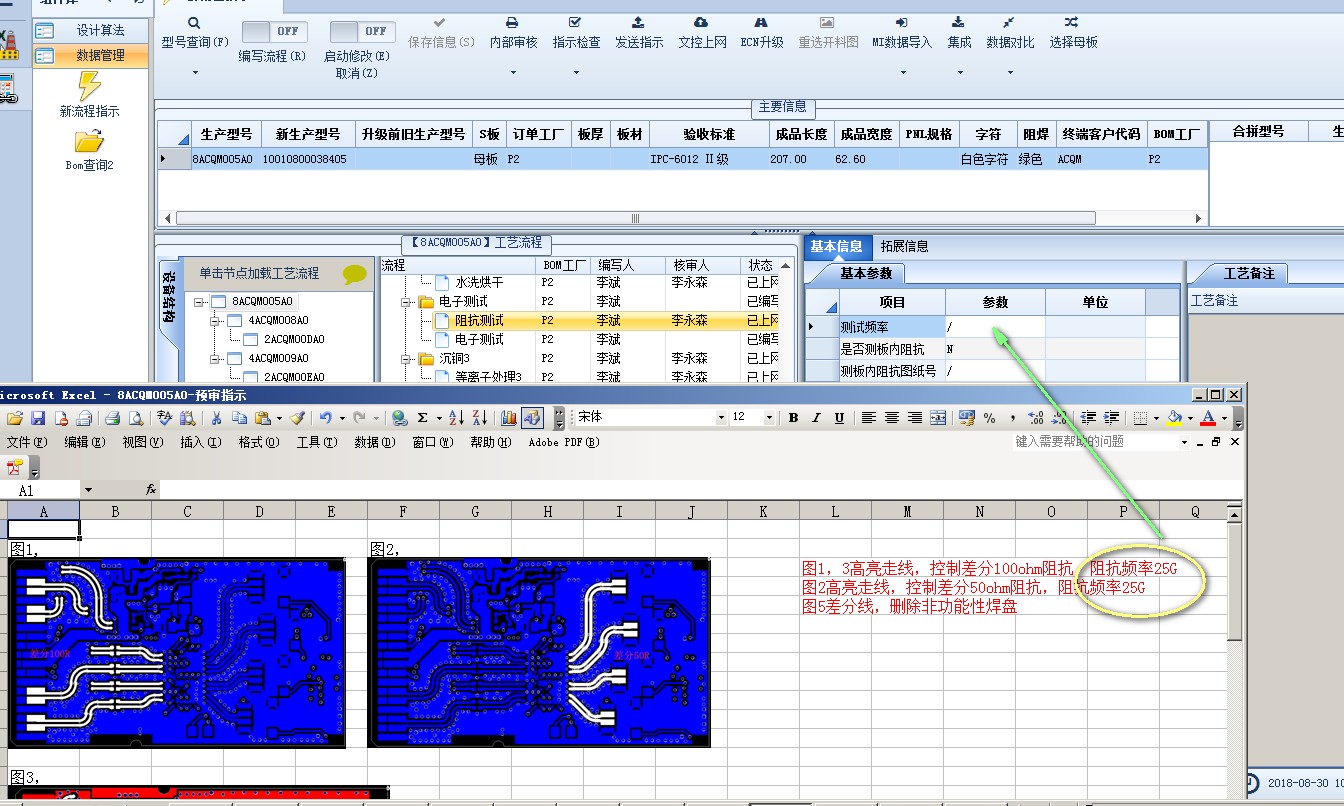1344x806 pixels.
Task: Click Excel Bold button
Action: 793,418
